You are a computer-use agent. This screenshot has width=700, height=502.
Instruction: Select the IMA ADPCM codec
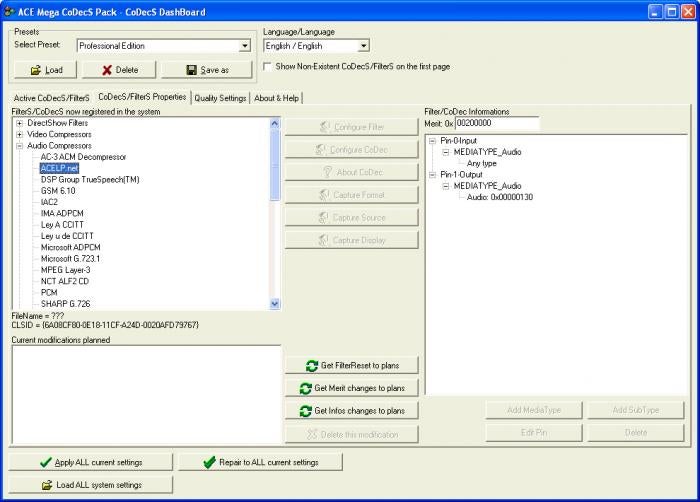pos(62,213)
